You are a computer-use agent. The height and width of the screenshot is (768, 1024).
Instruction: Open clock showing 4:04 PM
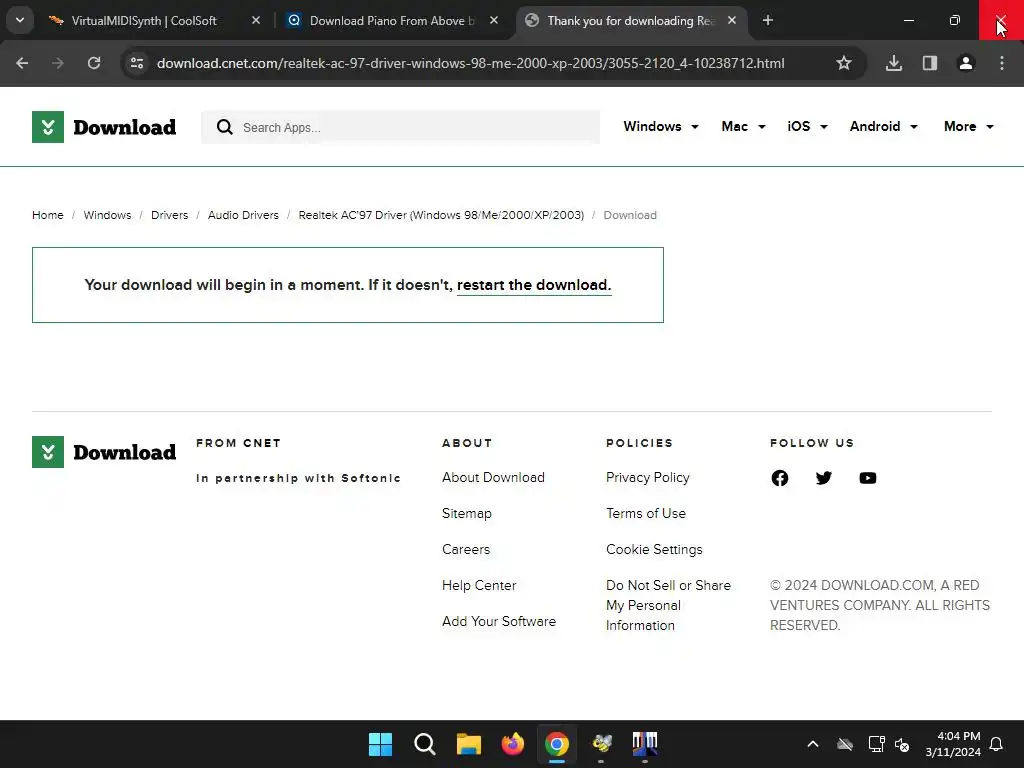click(953, 744)
